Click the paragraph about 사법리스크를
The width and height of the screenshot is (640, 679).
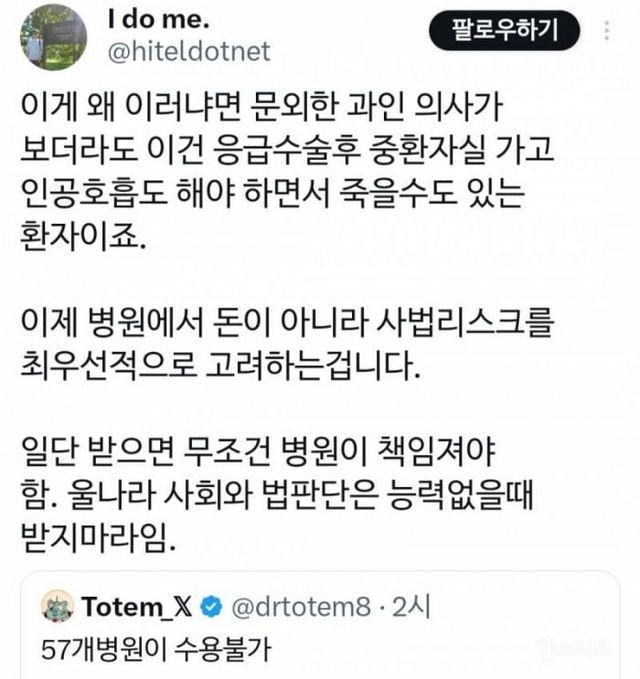click(288, 344)
